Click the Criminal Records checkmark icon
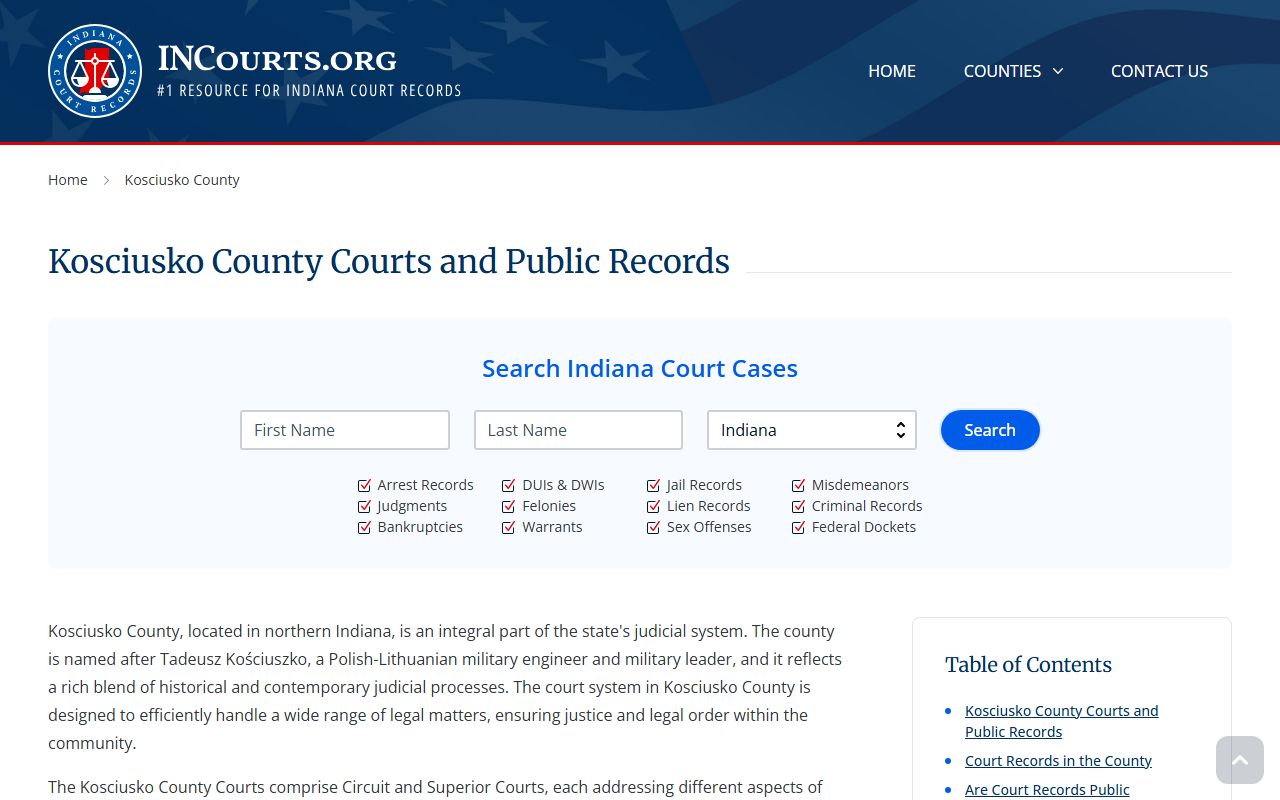Screen dimensions: 1280x800 (x=799, y=506)
